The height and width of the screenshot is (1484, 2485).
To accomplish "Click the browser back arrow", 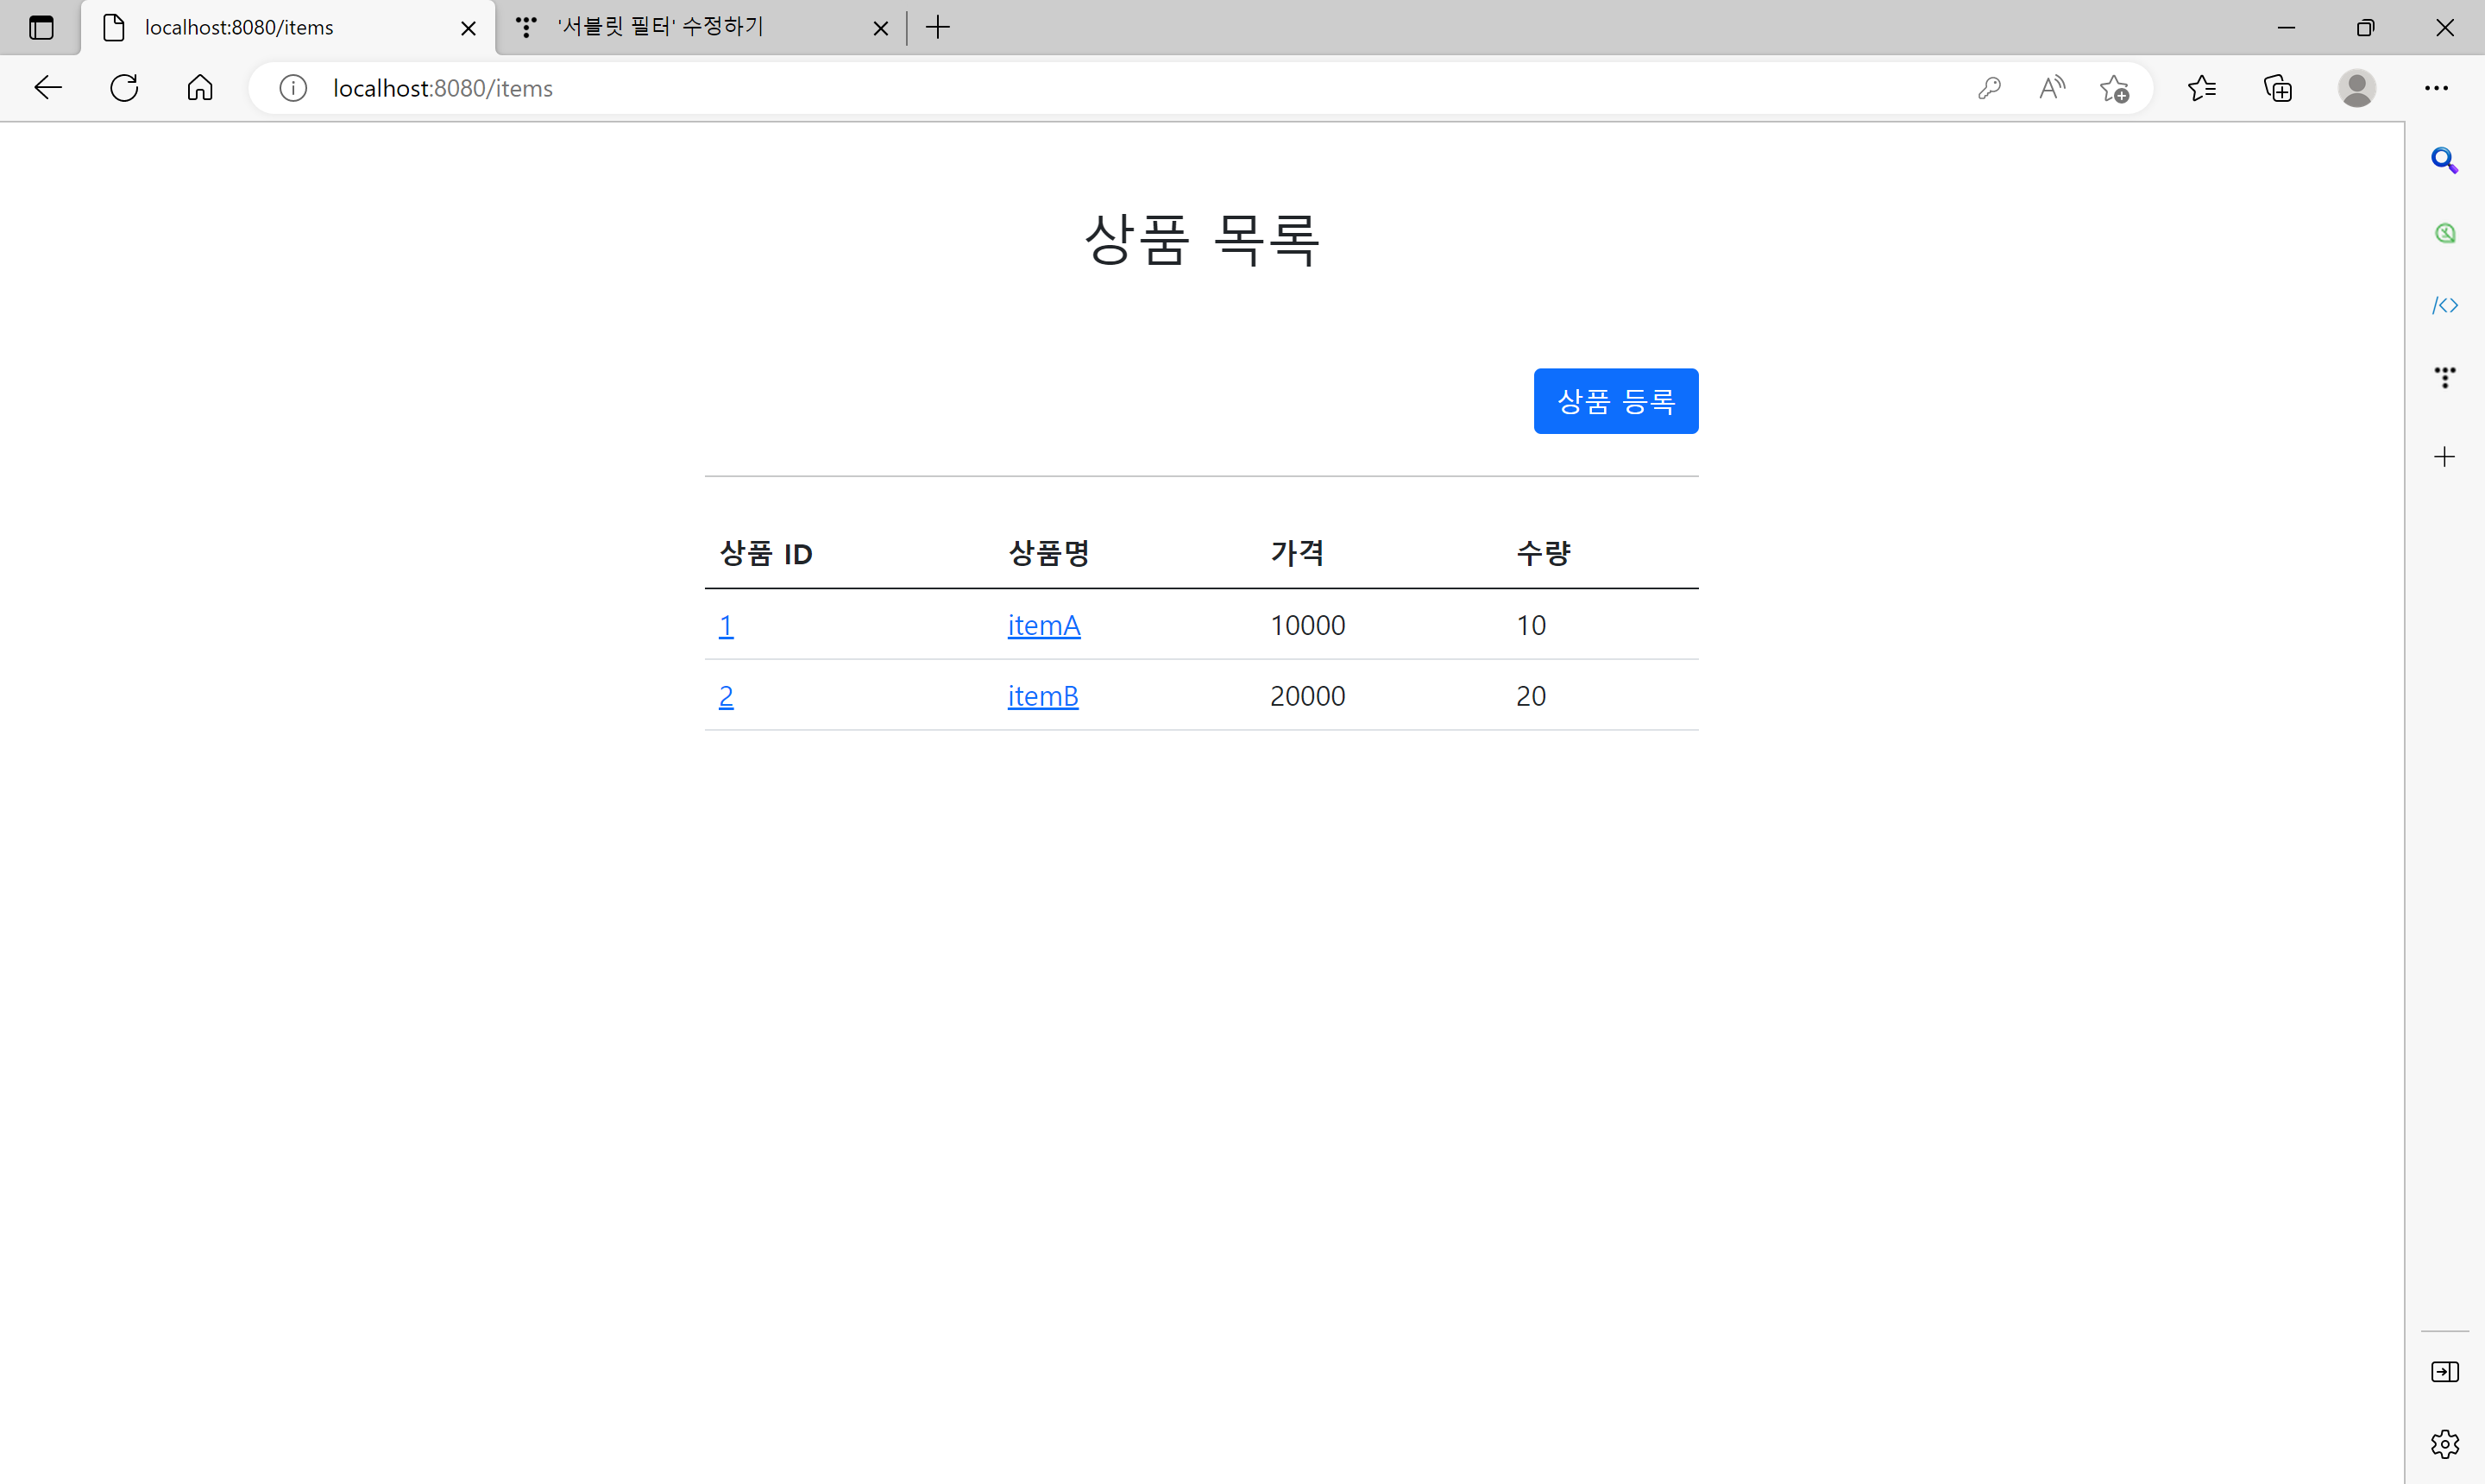I will coord(48,88).
